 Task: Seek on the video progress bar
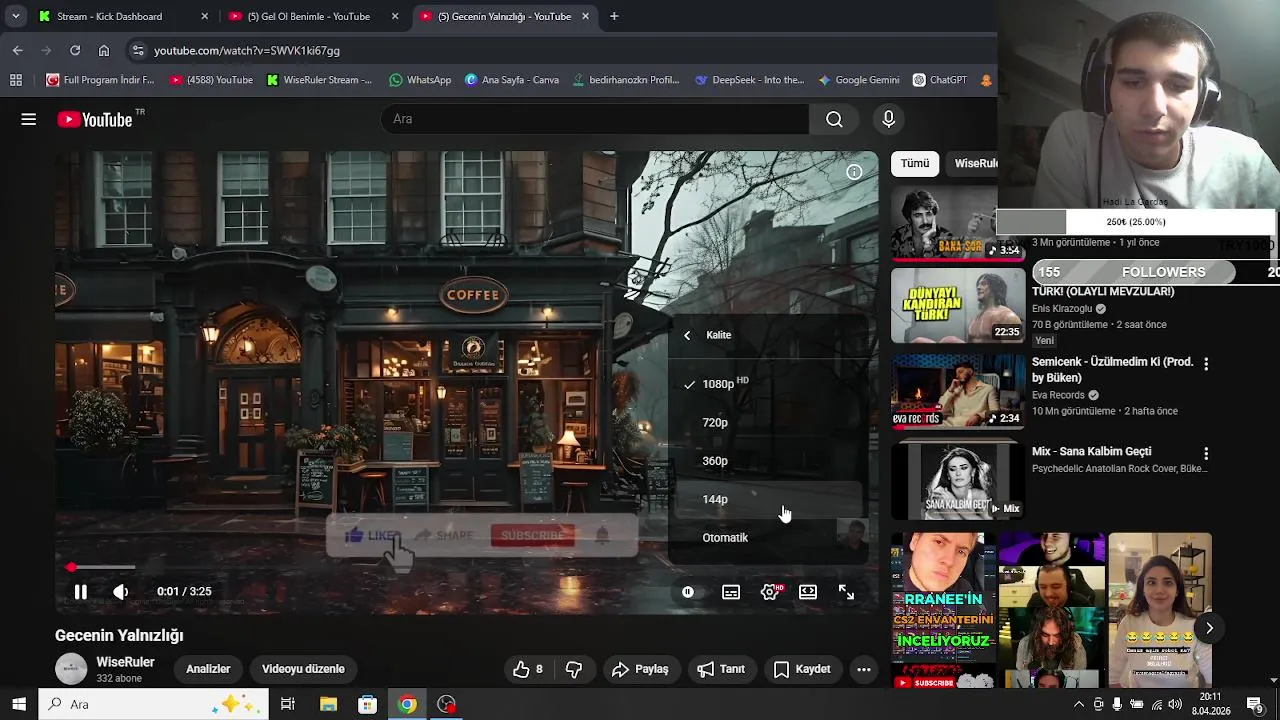click(465, 568)
